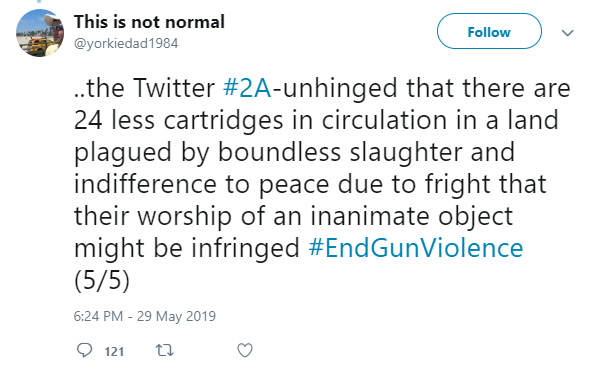Open the #EndGunViolence hashtag link
The width and height of the screenshot is (608, 374).
pyautogui.click(x=416, y=248)
